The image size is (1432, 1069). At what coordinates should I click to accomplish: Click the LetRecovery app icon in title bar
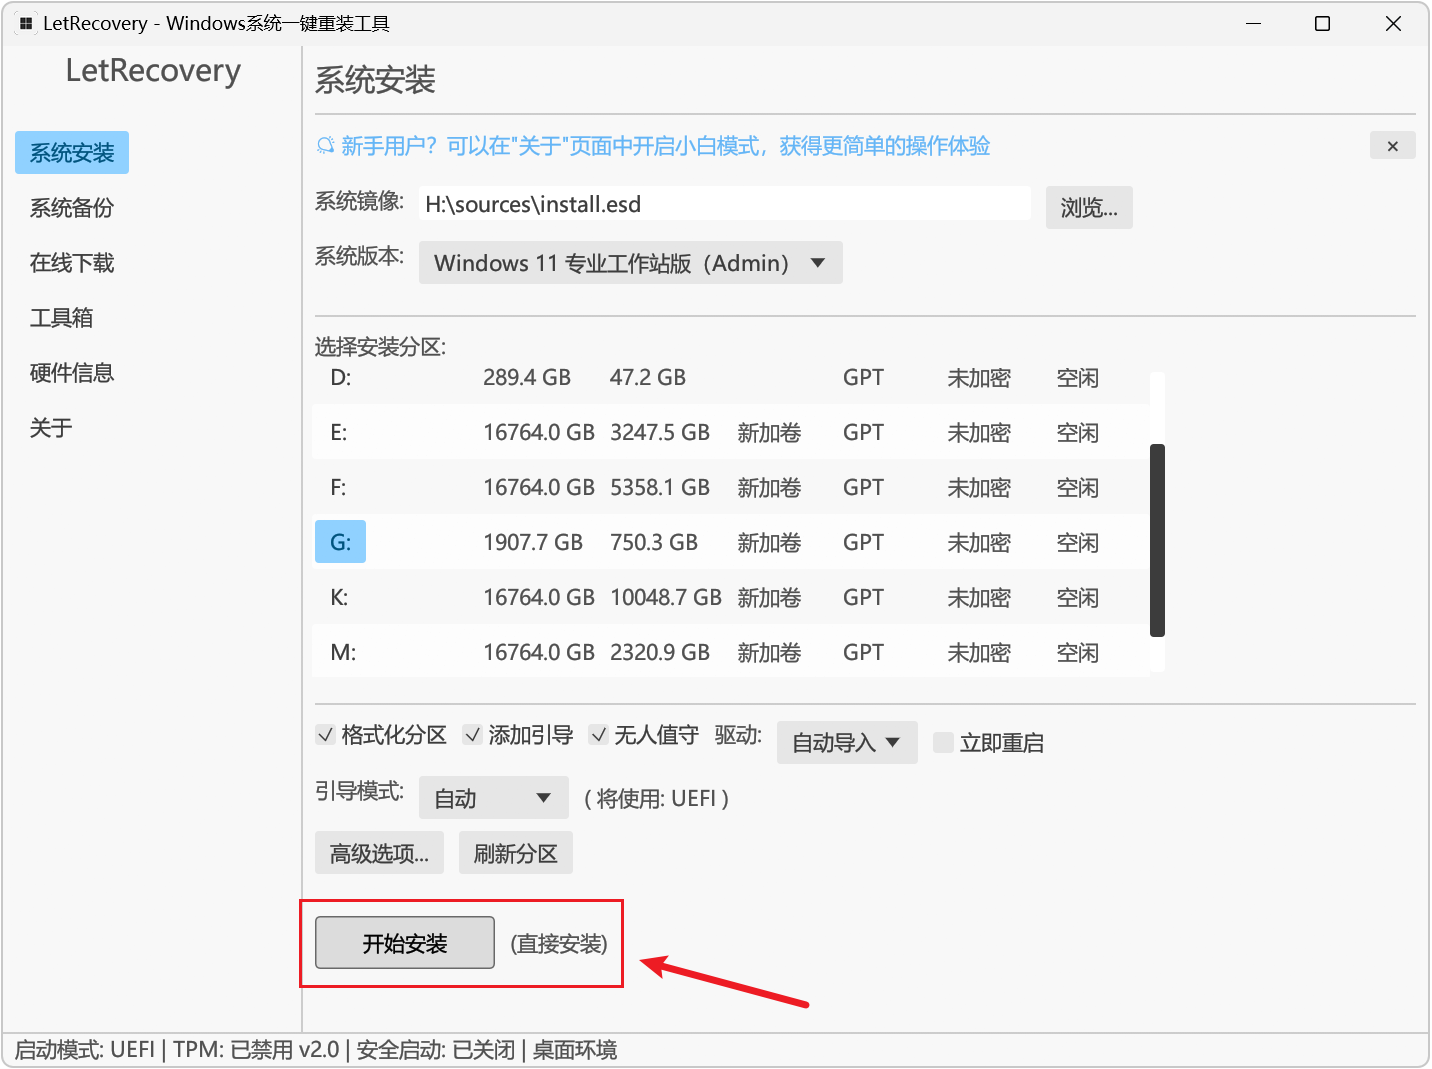tap(26, 23)
